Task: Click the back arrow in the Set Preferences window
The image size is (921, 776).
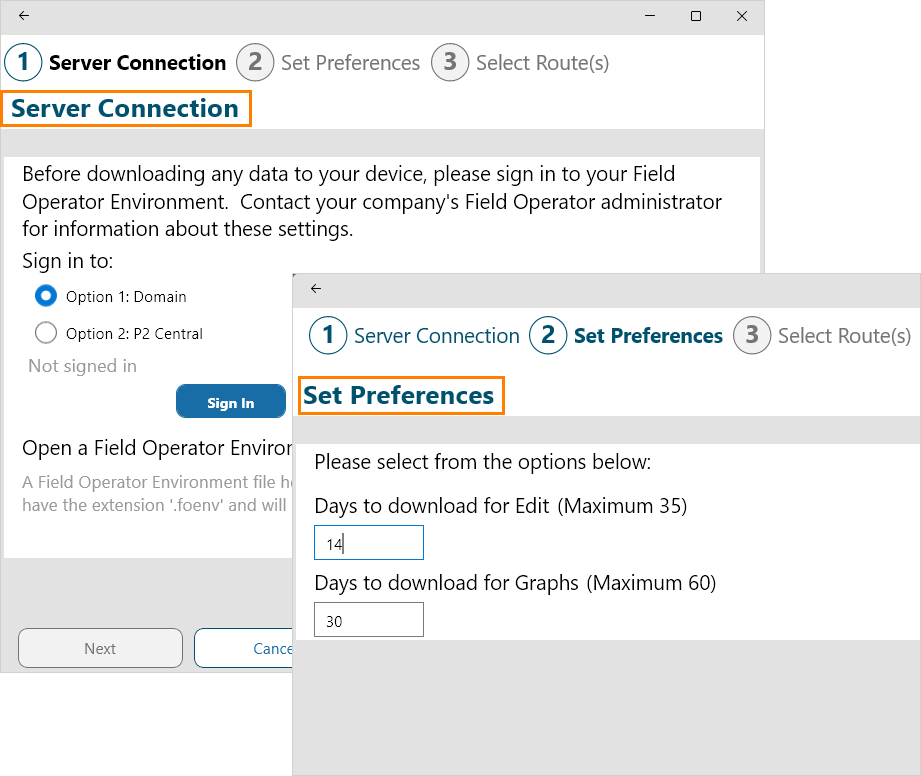Action: click(316, 289)
